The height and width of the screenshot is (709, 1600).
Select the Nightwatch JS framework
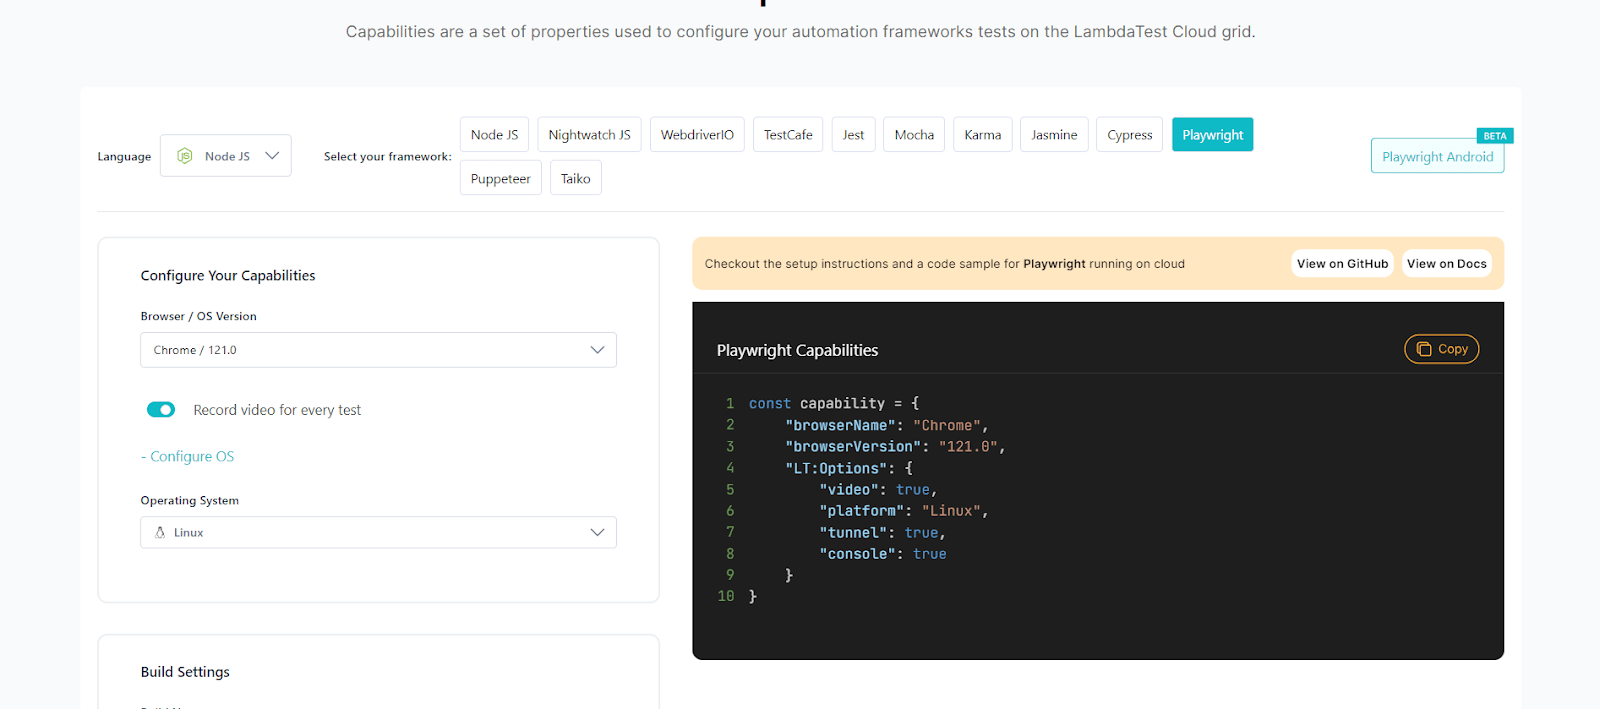[x=589, y=135]
